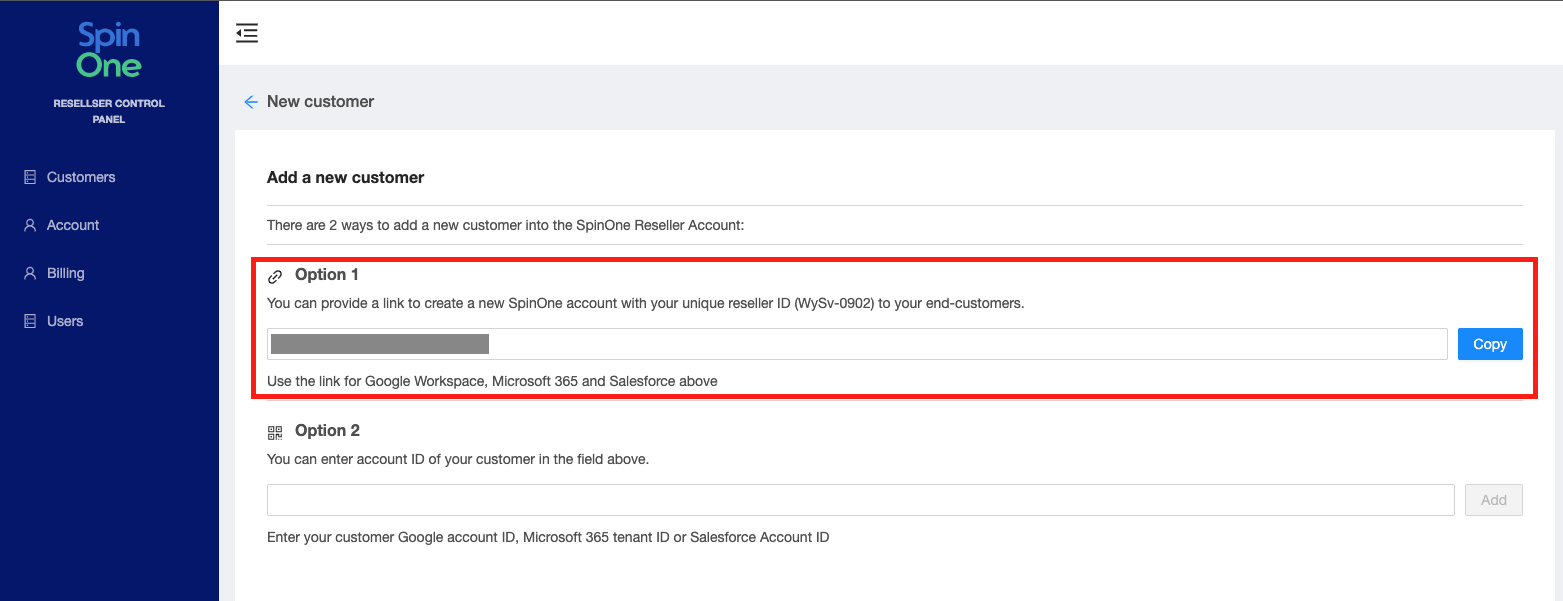Image resolution: width=1563 pixels, height=601 pixels.
Task: Click the Account person icon in the sidebar
Action: pyautogui.click(x=30, y=225)
